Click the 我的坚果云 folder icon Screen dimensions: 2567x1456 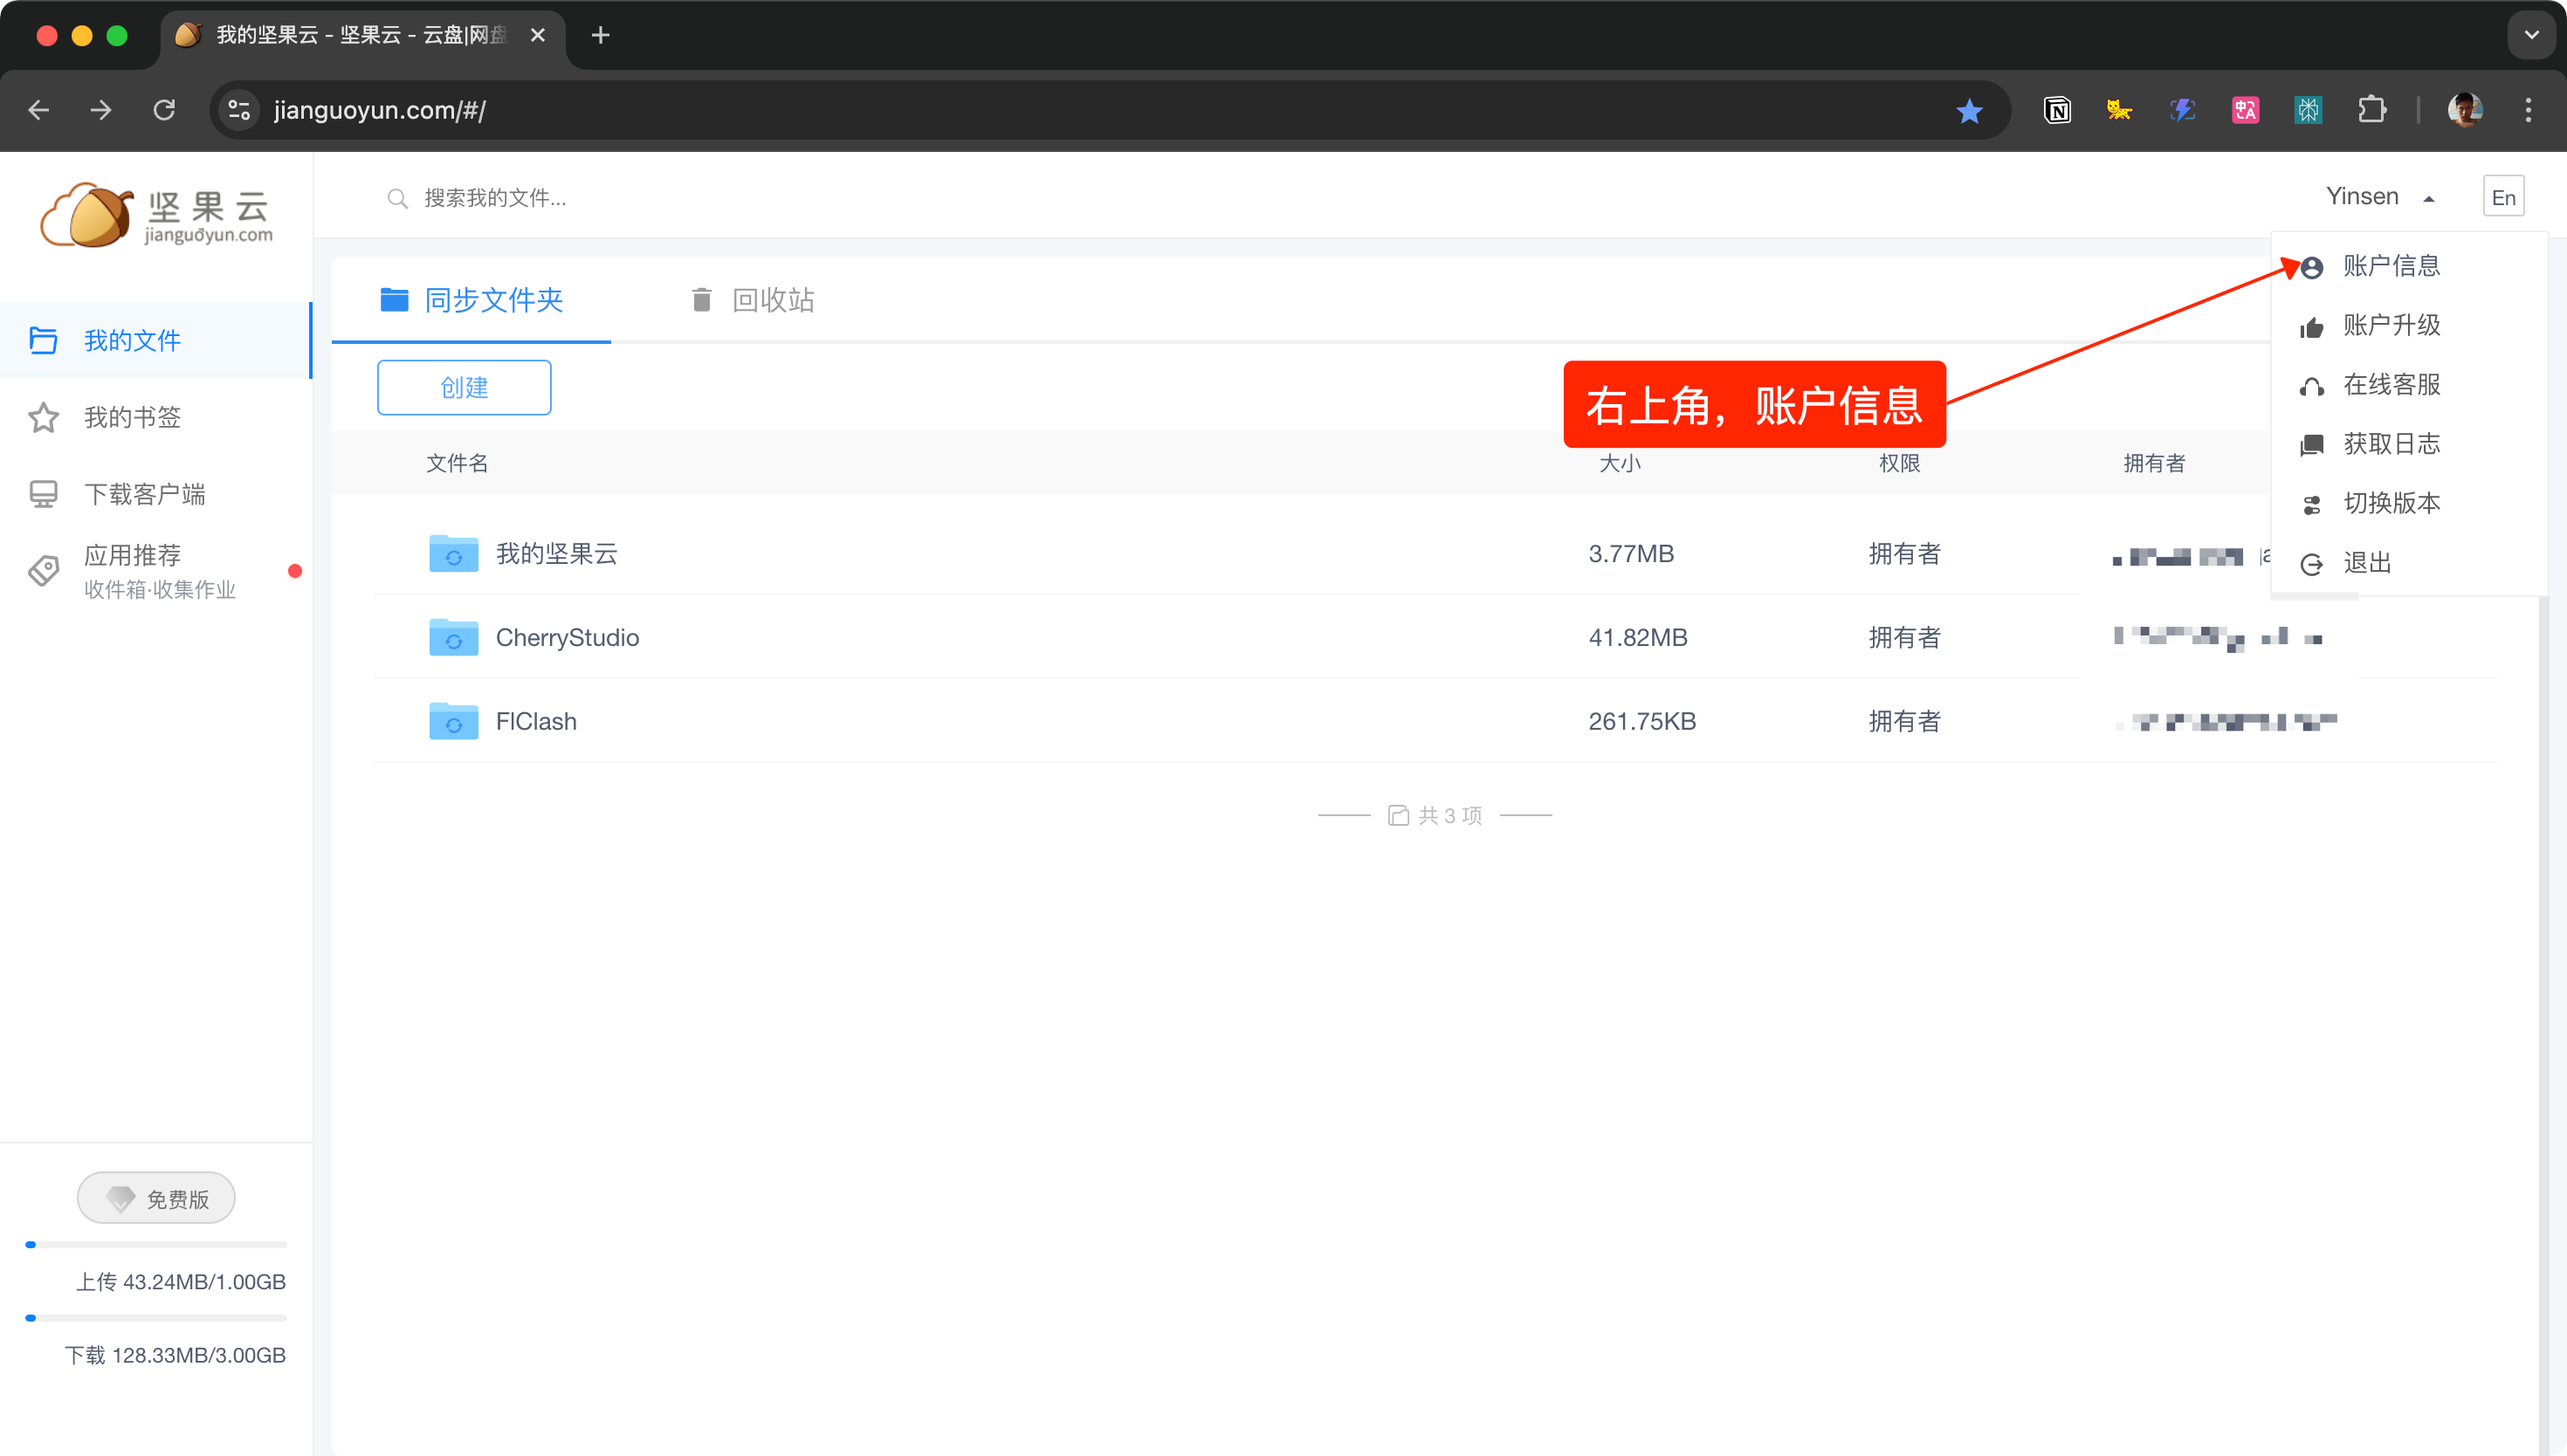pos(453,553)
